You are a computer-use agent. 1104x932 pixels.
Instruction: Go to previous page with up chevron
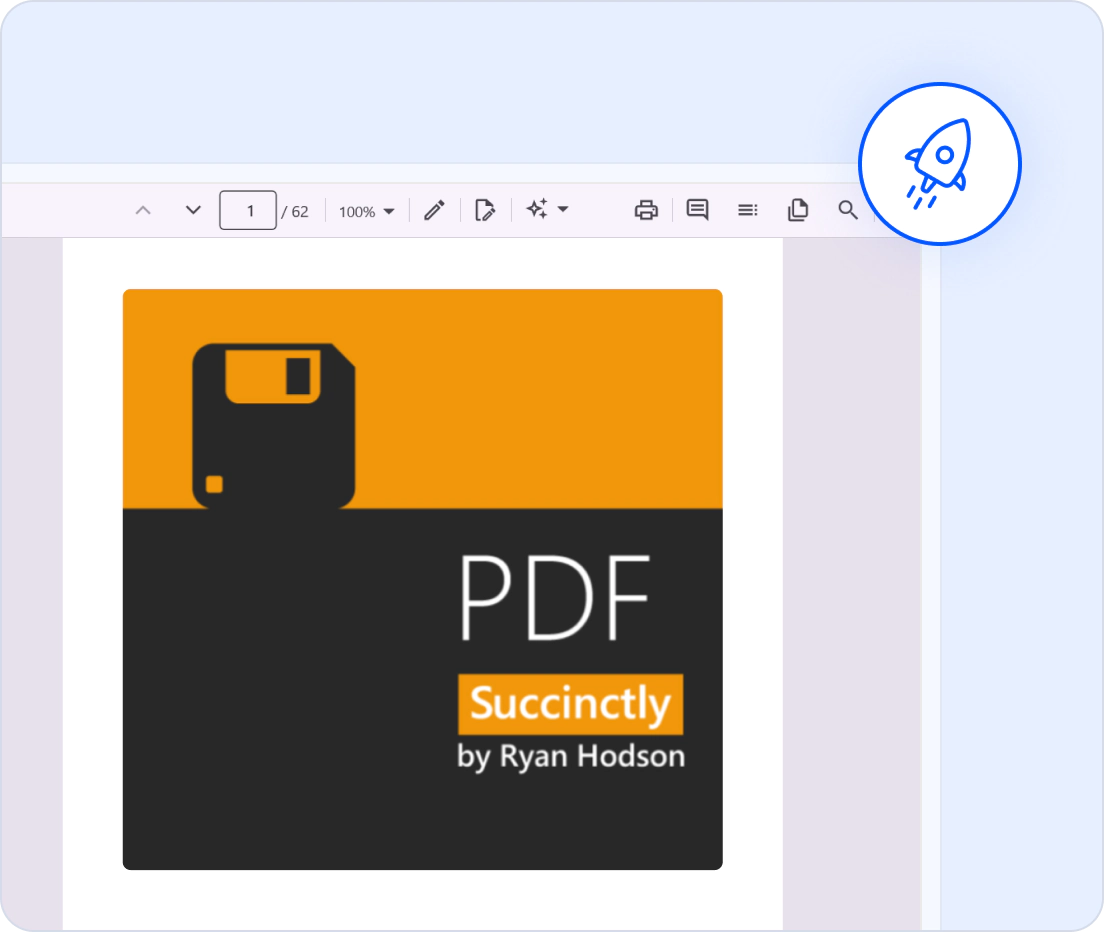point(143,210)
